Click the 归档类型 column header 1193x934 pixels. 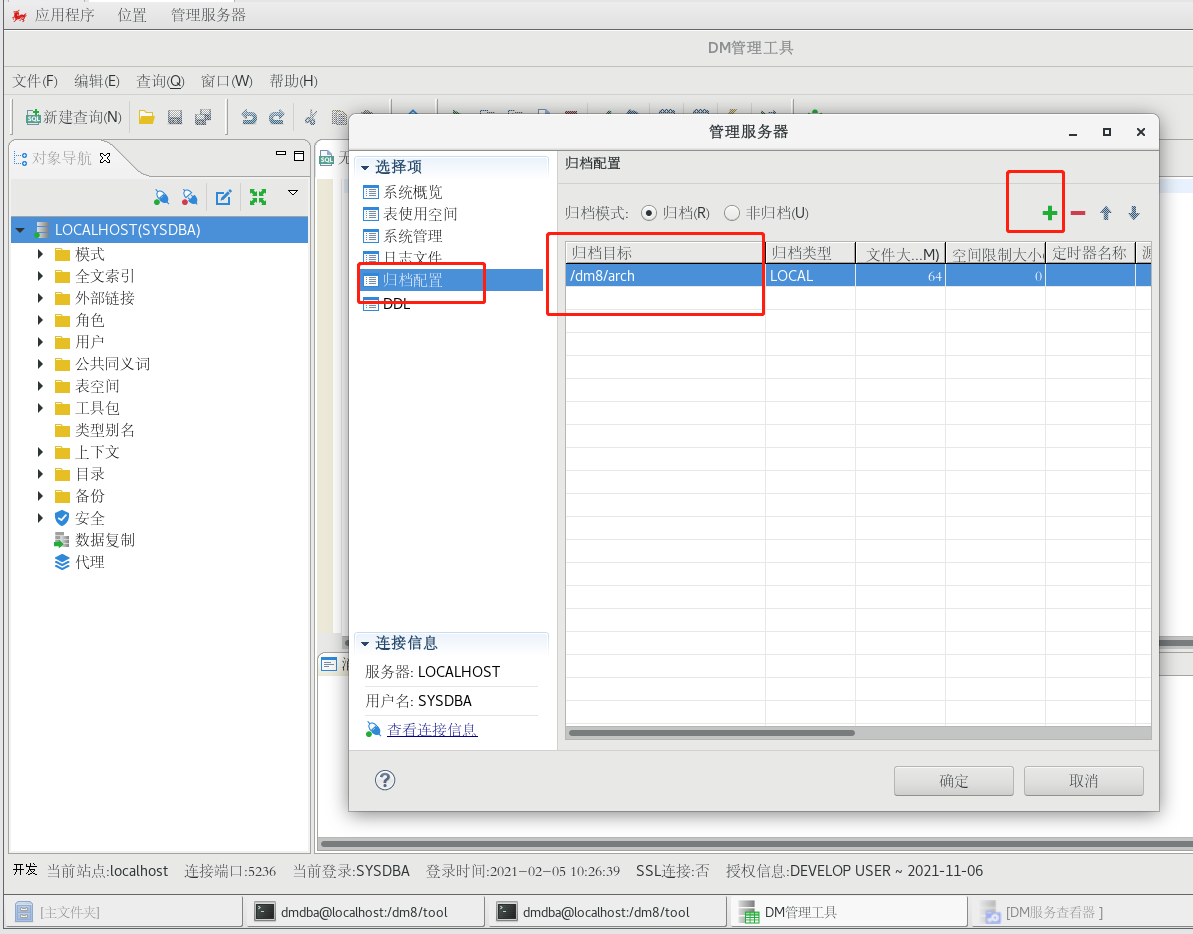click(810, 253)
